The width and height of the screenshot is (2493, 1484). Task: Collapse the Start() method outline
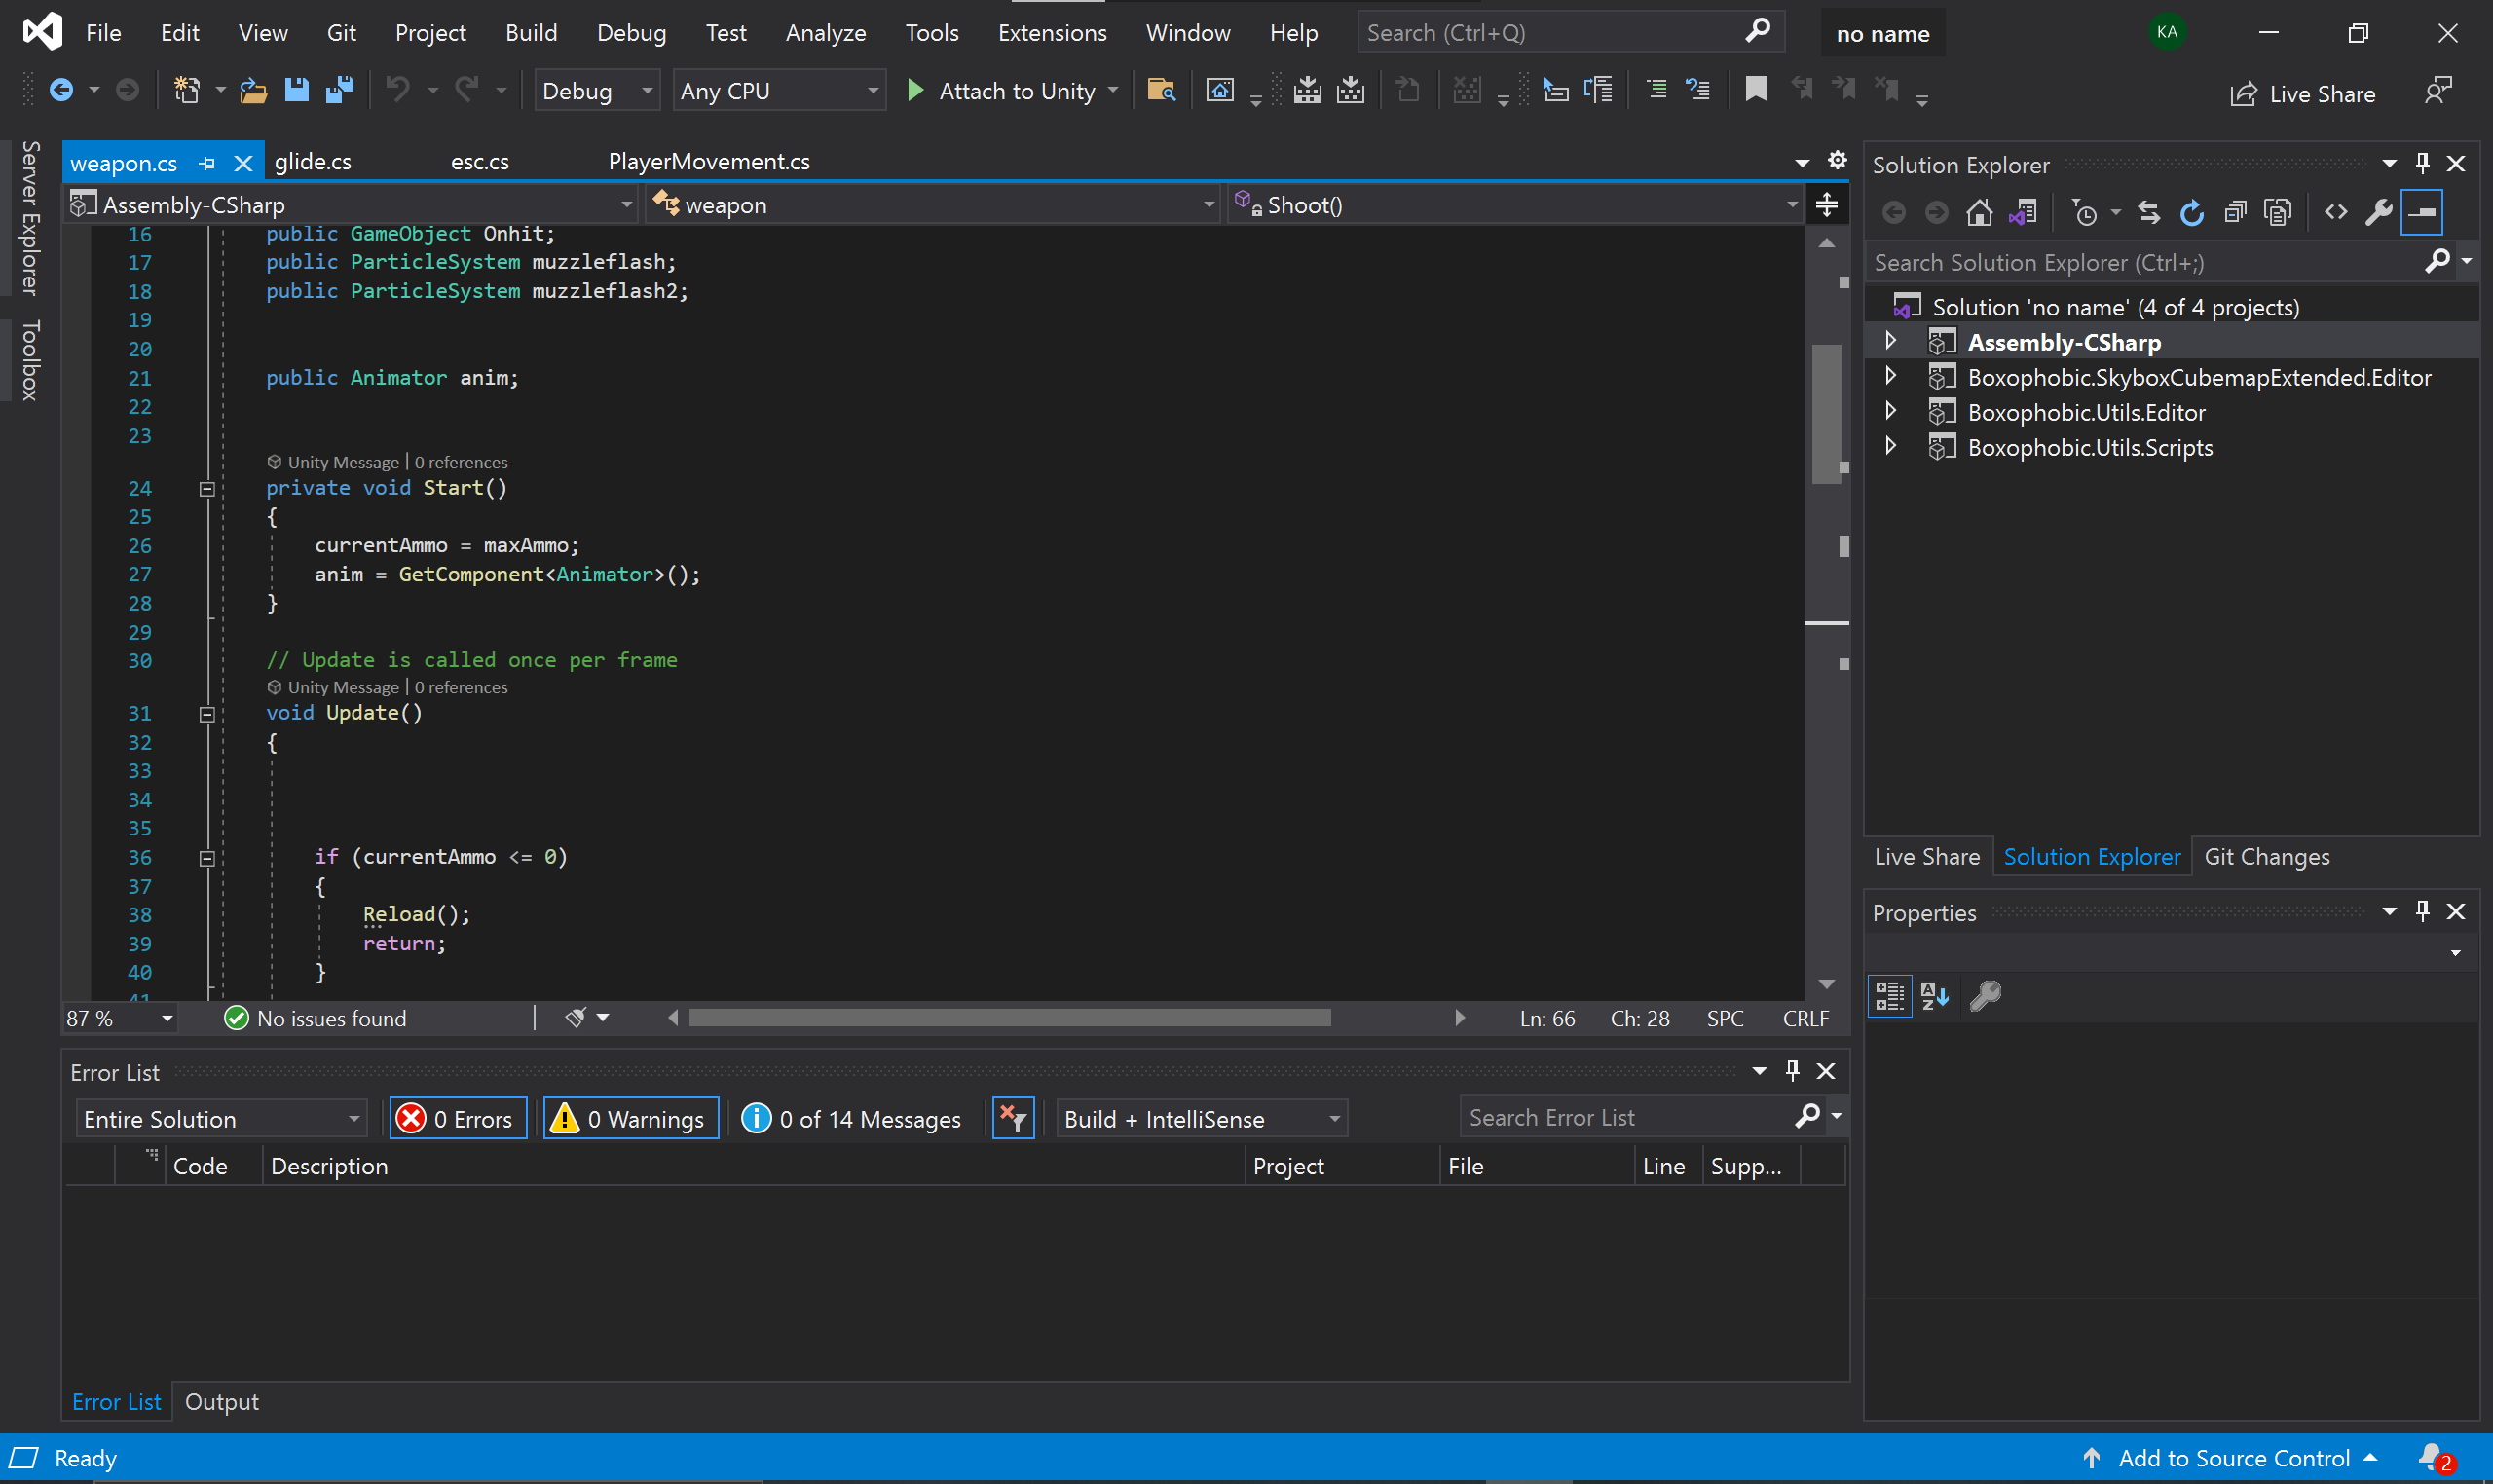[207, 489]
